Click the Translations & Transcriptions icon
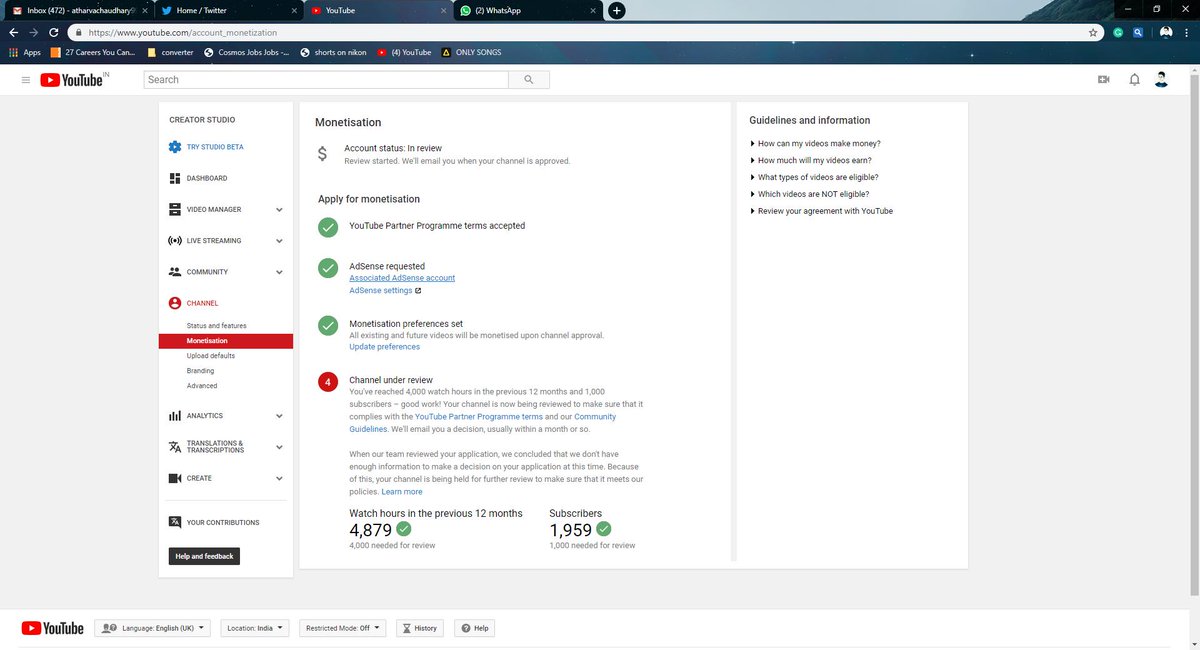 [175, 447]
